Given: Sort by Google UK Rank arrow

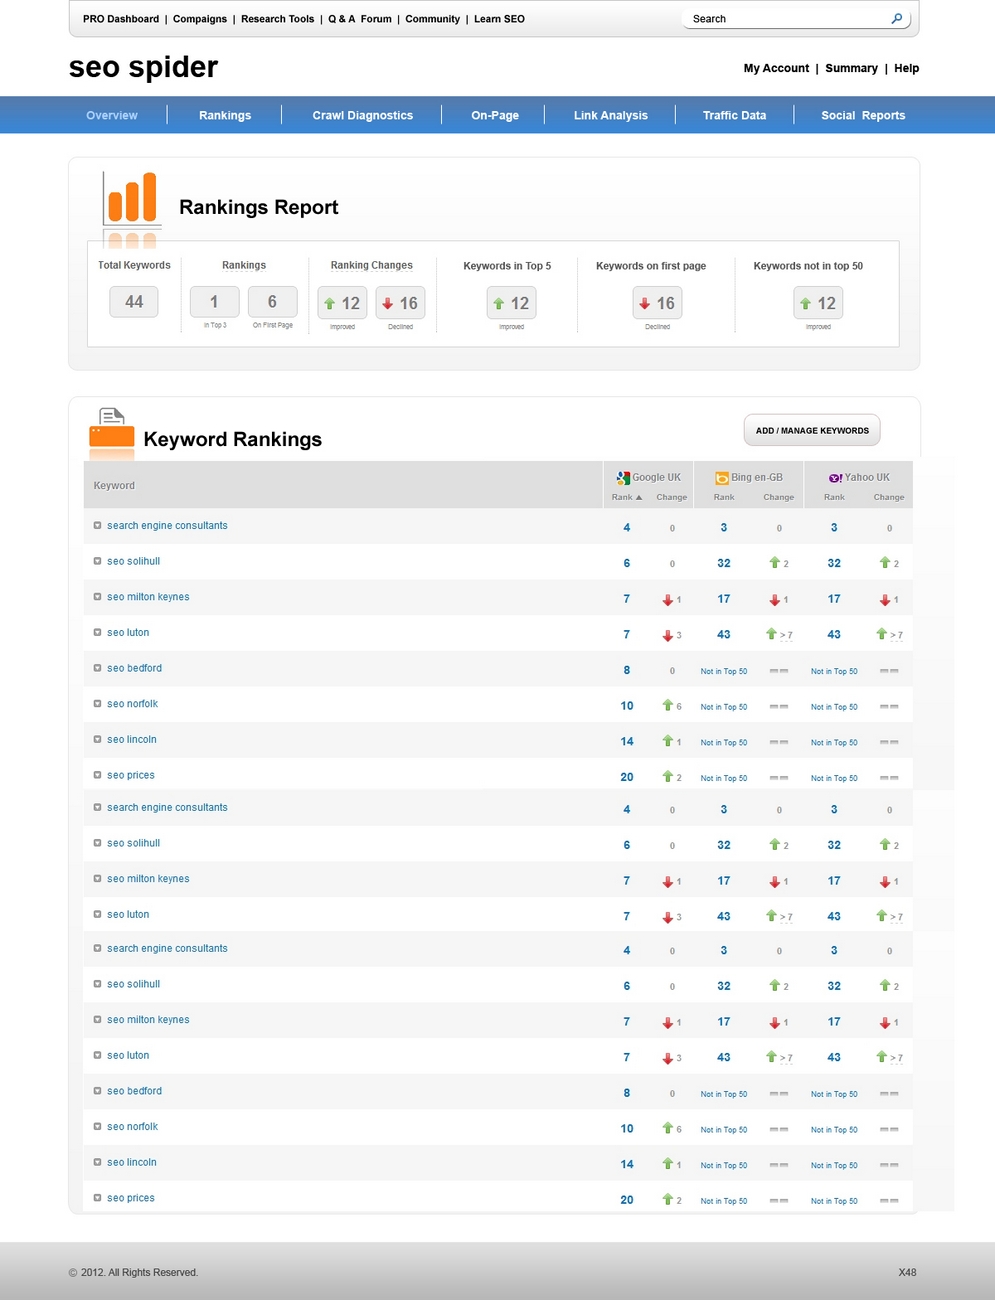Looking at the screenshot, I should pos(639,497).
